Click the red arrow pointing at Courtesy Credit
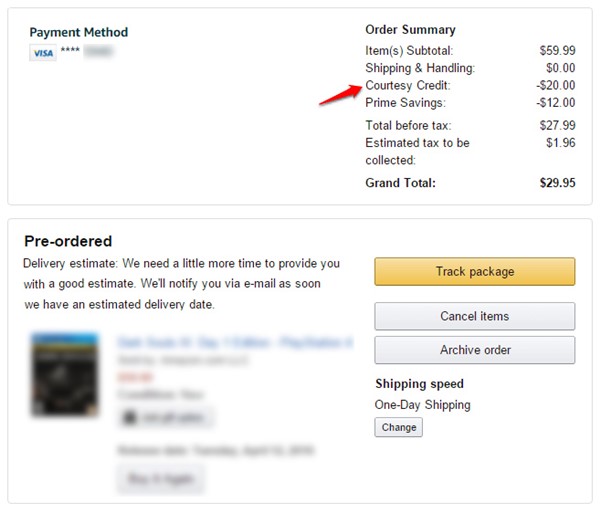600x512 pixels. pos(340,95)
